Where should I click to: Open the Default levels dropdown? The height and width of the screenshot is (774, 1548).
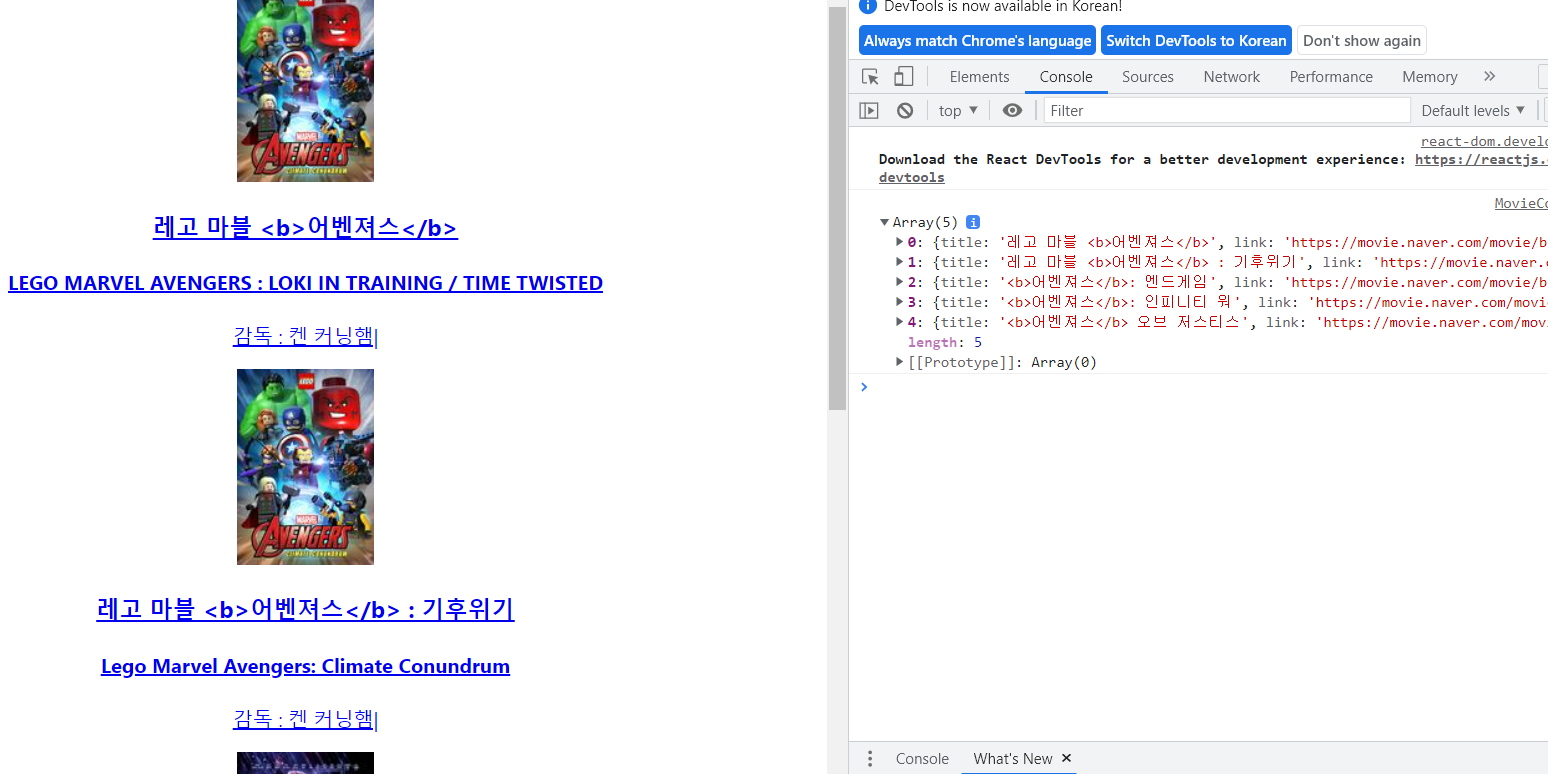pos(1474,110)
